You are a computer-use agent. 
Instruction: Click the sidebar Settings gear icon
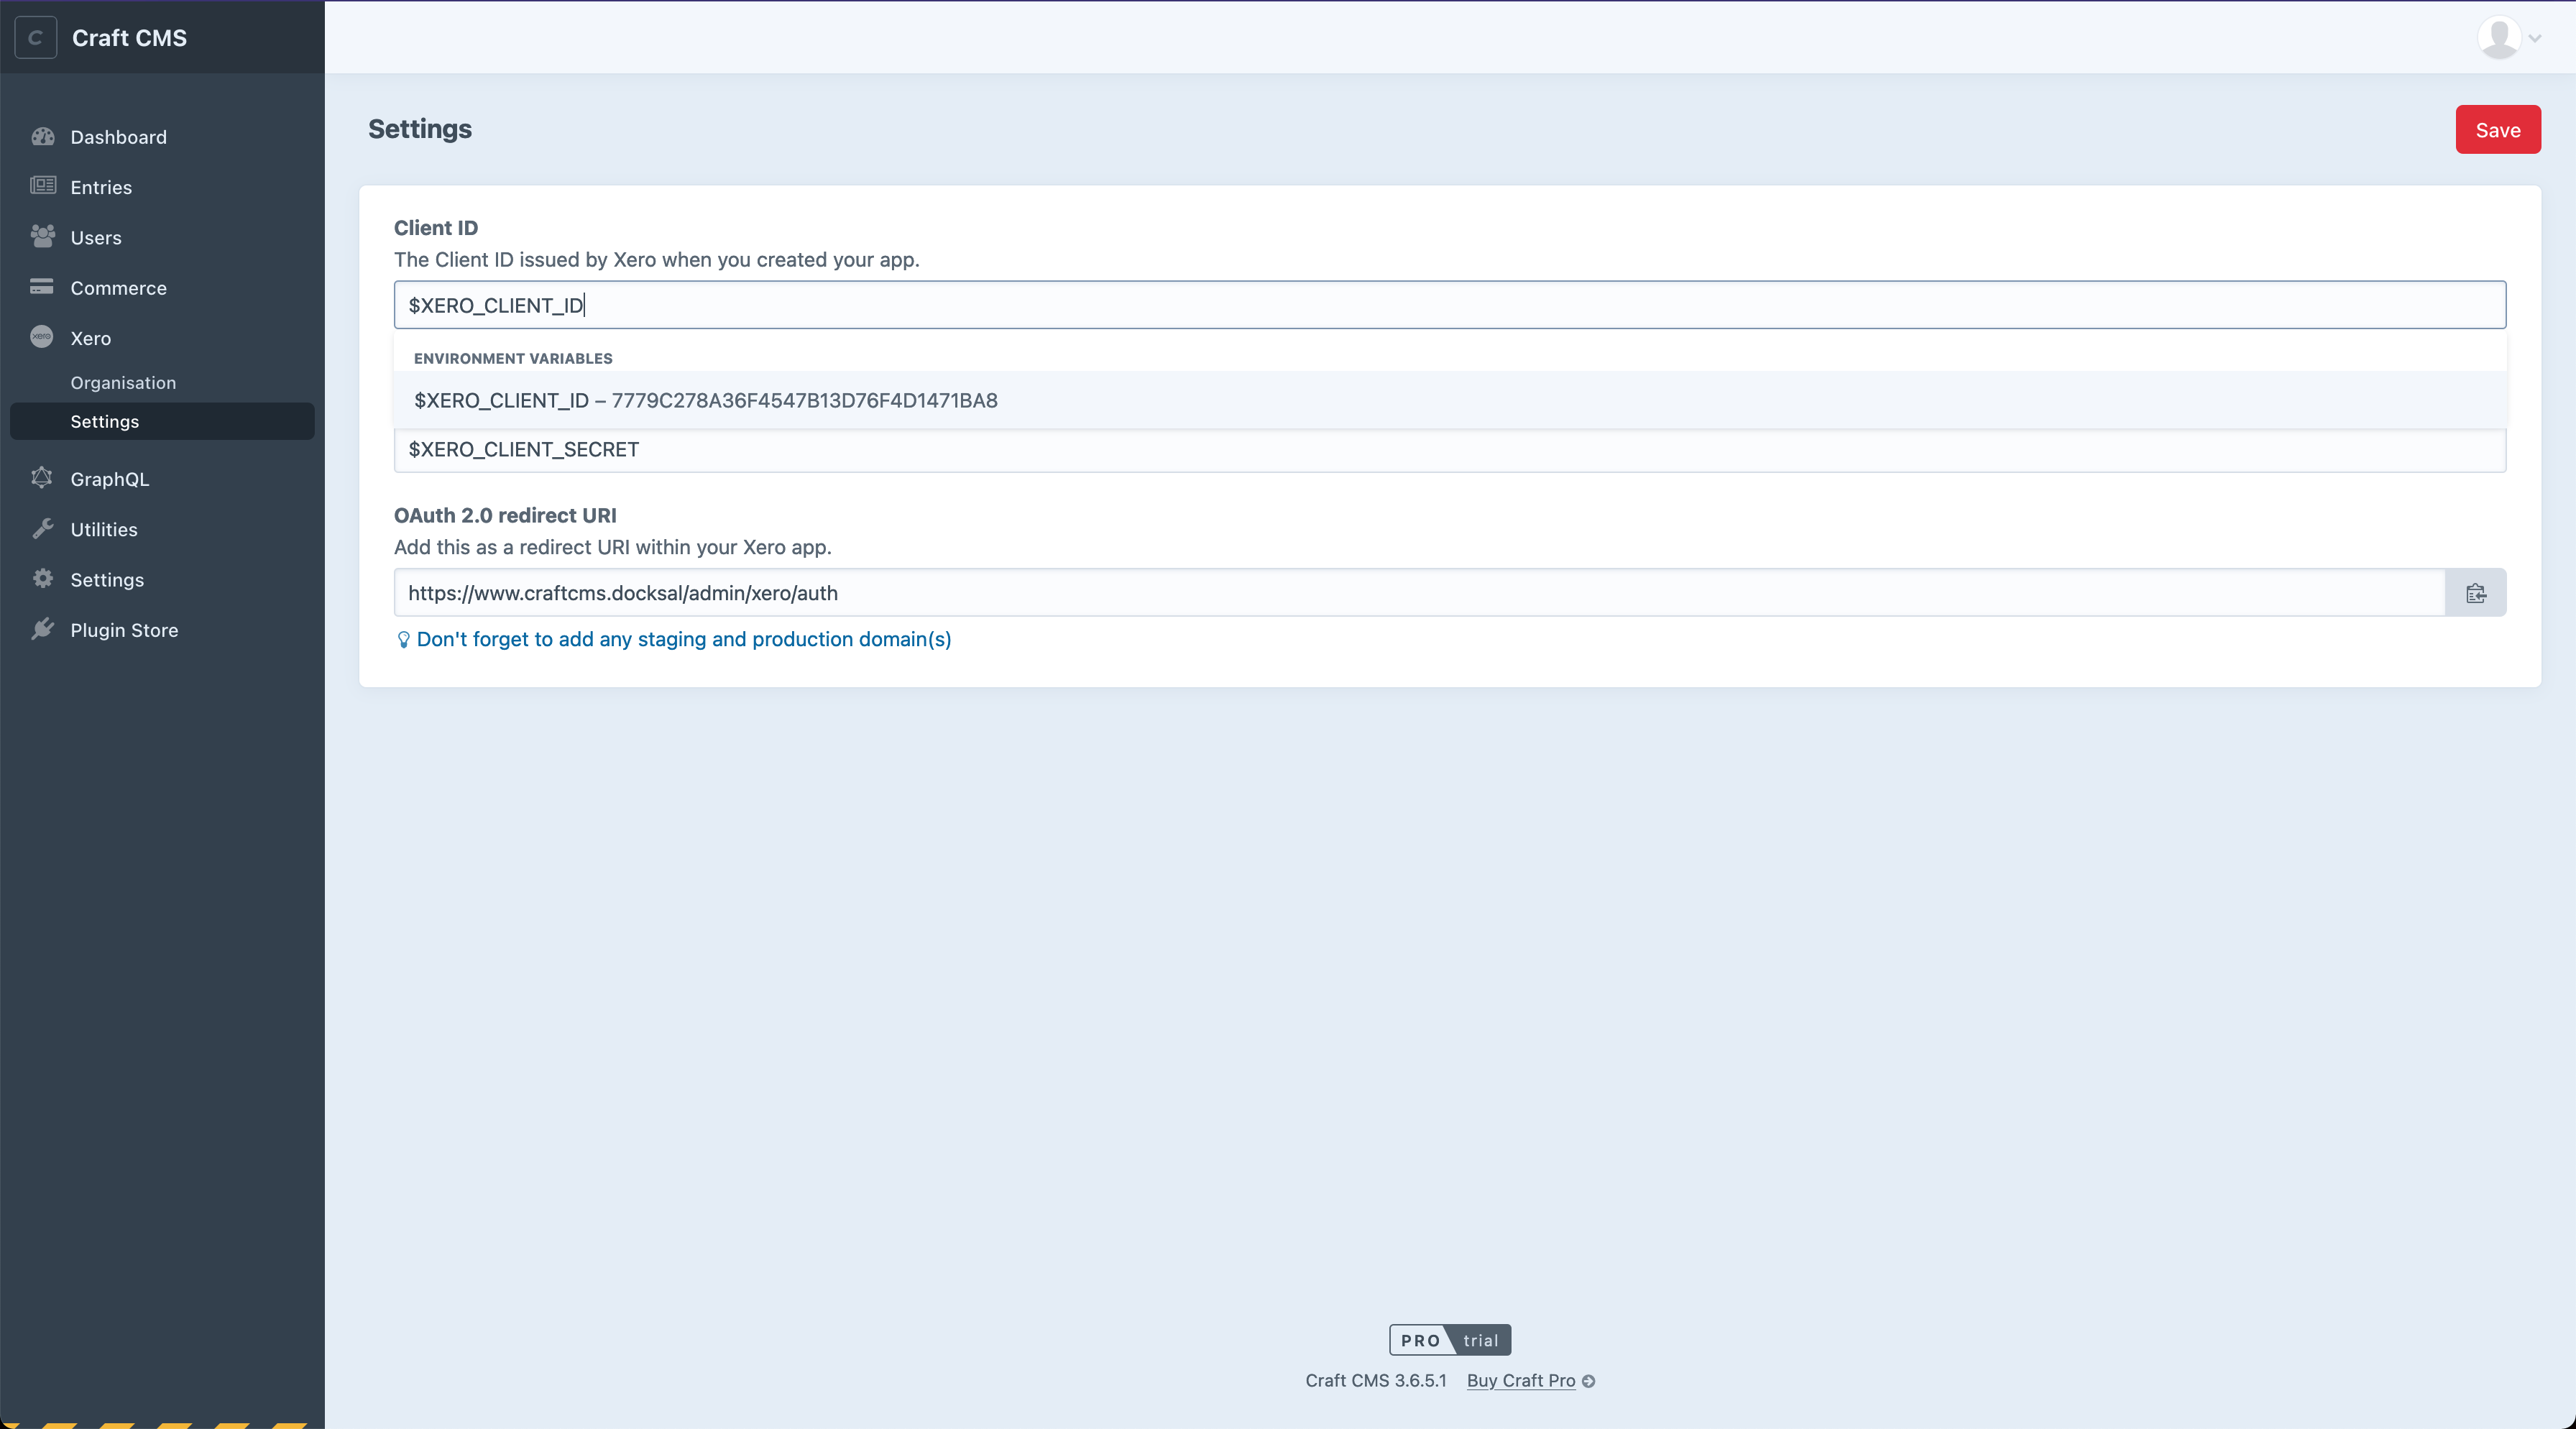click(x=42, y=579)
